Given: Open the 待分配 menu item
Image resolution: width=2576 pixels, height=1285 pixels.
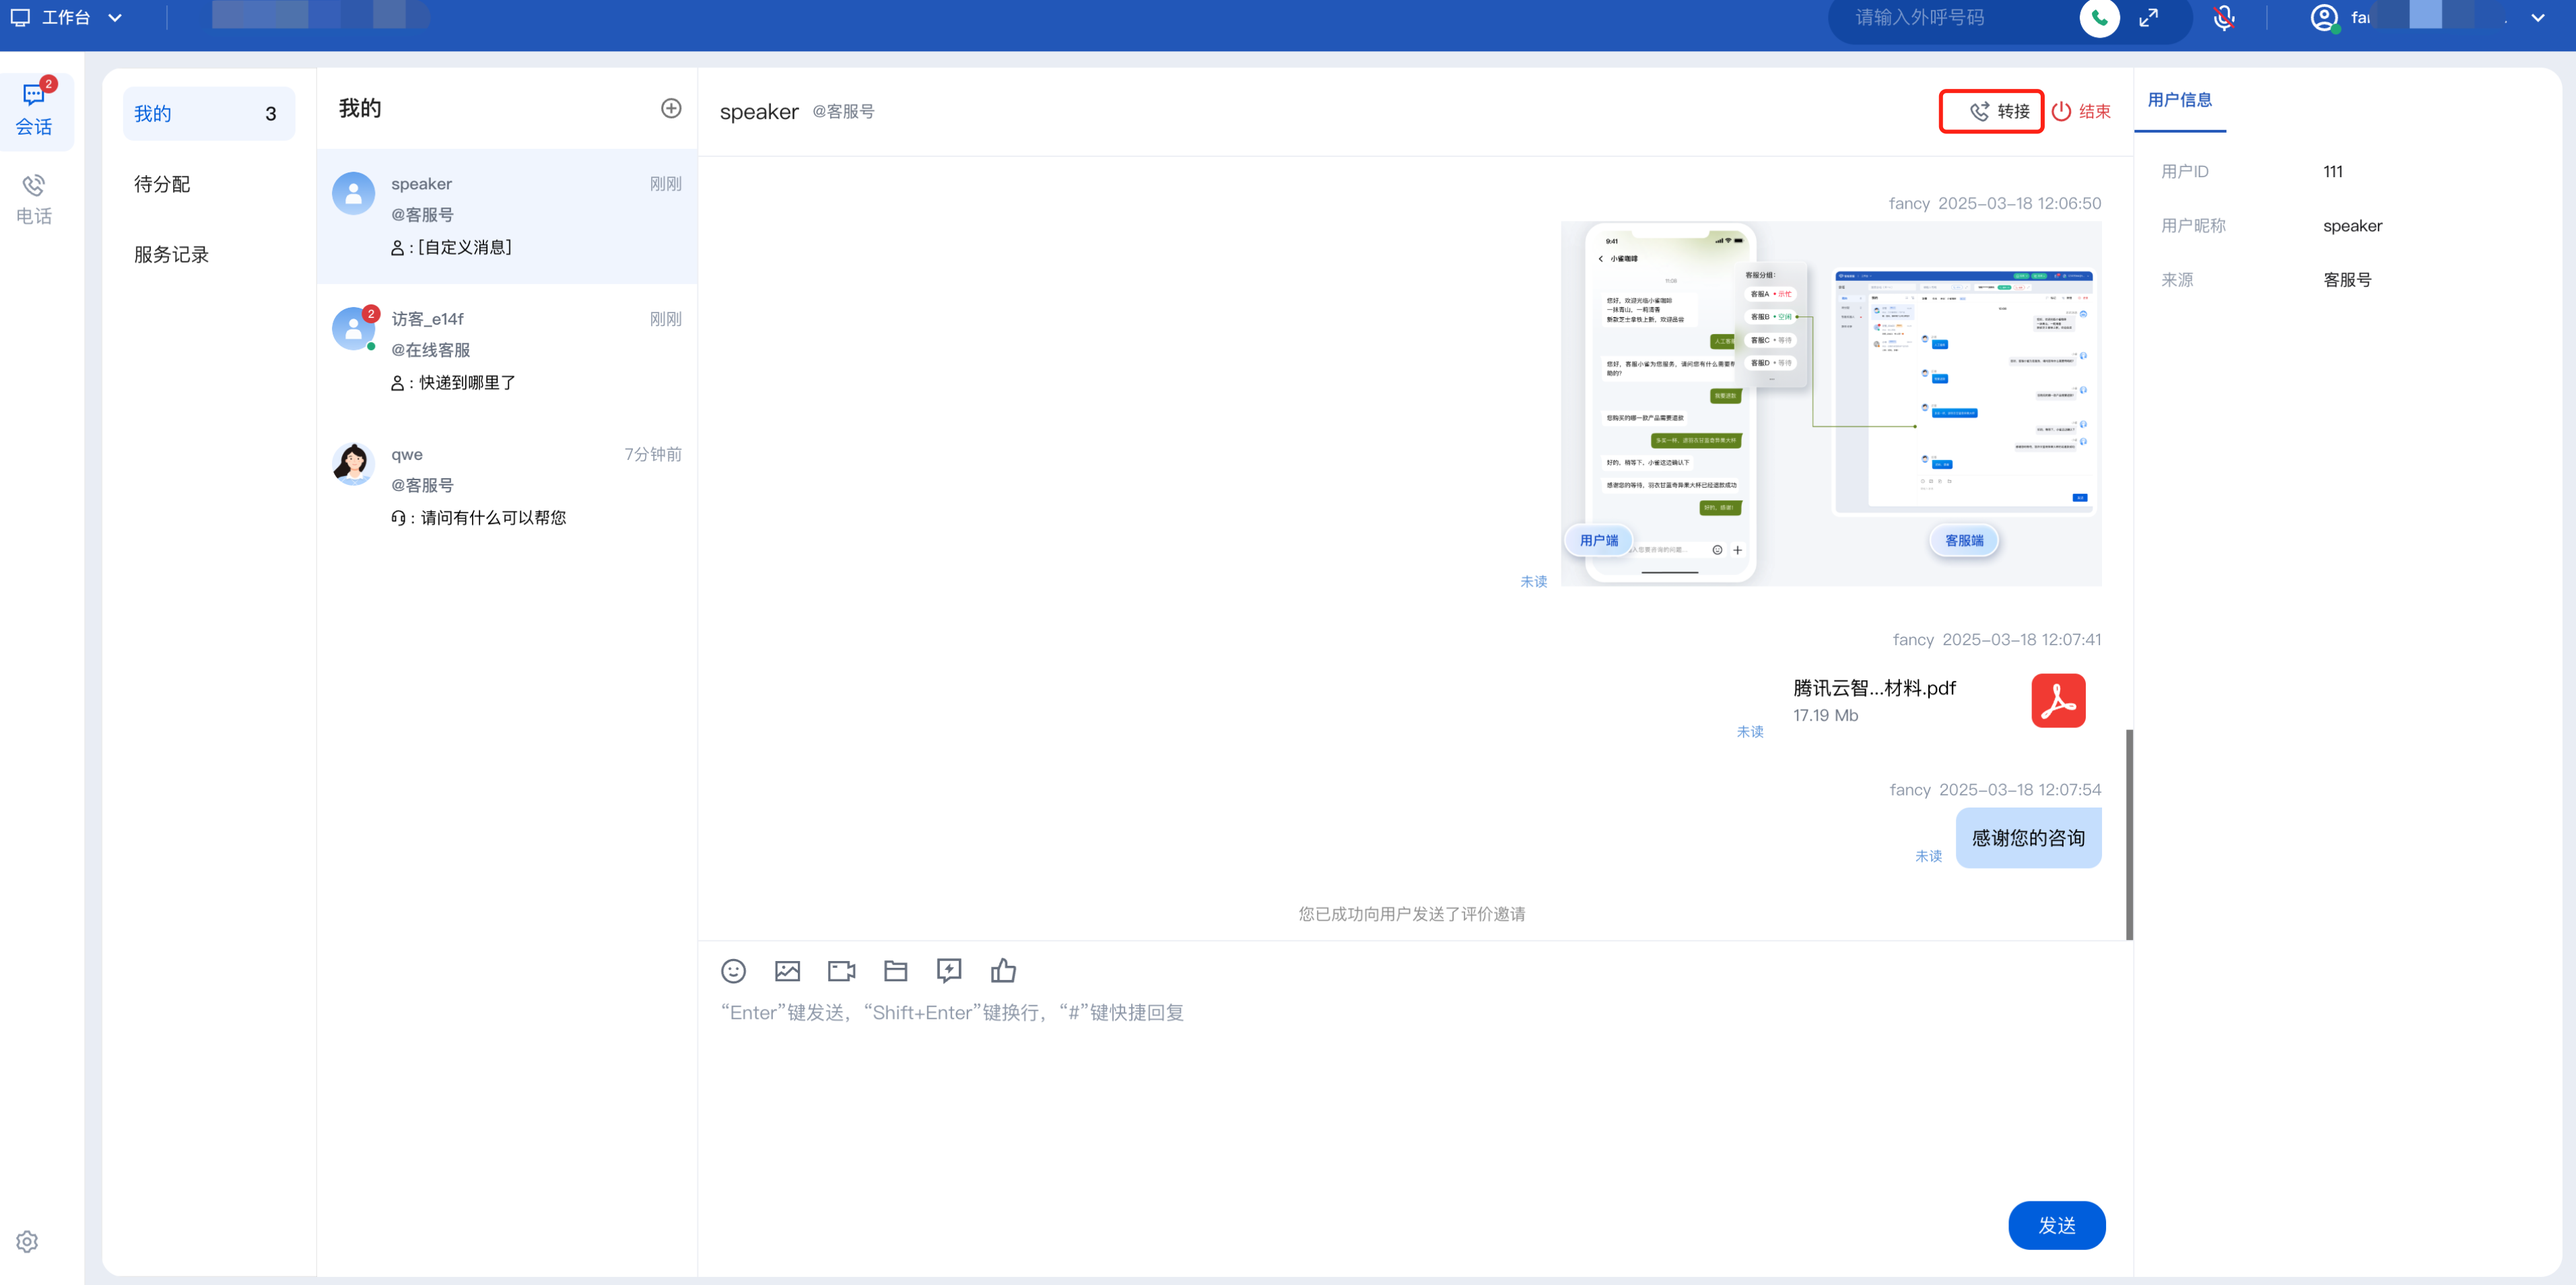Looking at the screenshot, I should click(x=162, y=184).
